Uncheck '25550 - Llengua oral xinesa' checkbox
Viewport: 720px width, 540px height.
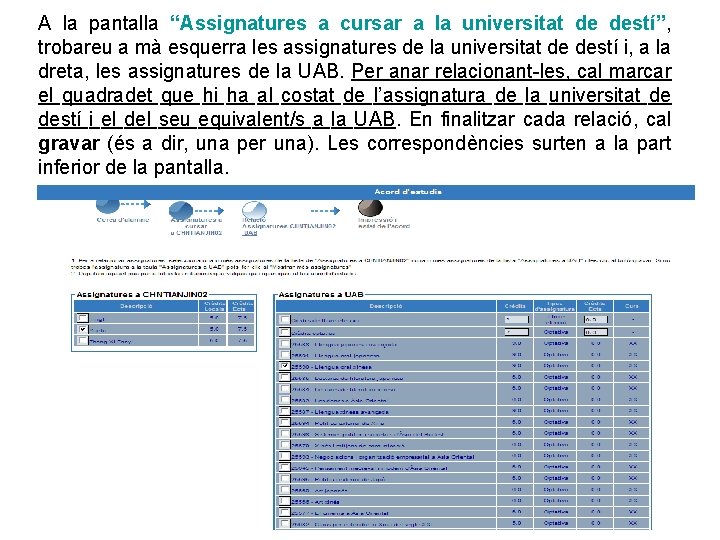coord(285,366)
